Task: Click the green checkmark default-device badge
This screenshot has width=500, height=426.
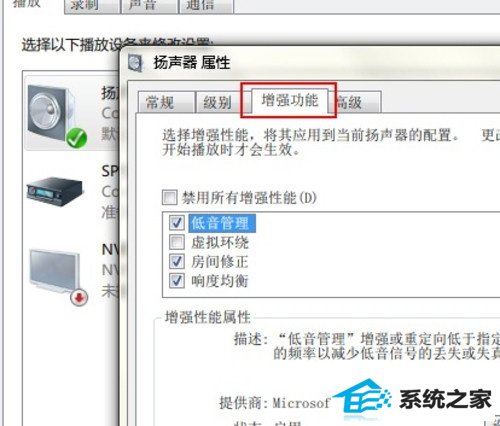Action: (77, 138)
